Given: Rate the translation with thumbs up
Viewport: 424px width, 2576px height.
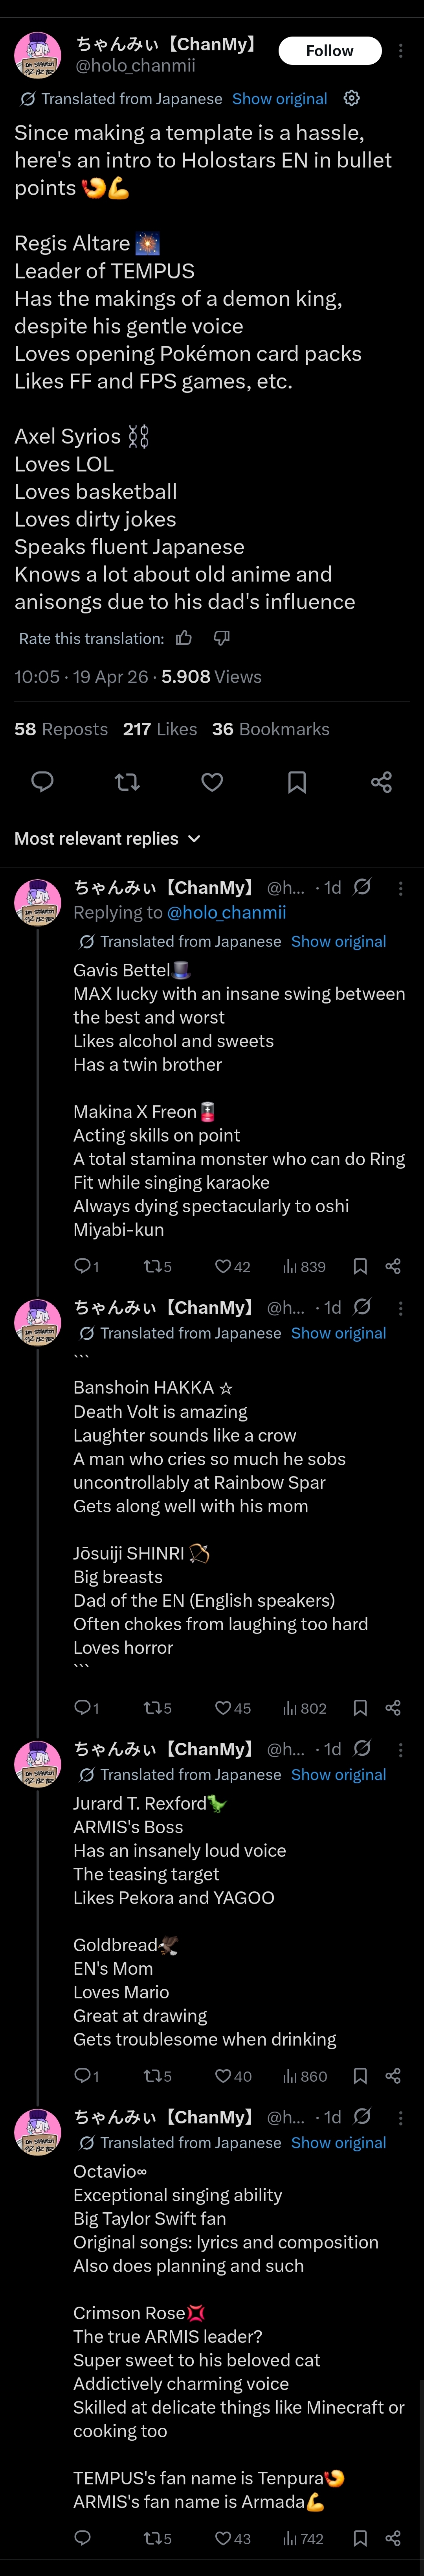Looking at the screenshot, I should click(184, 638).
